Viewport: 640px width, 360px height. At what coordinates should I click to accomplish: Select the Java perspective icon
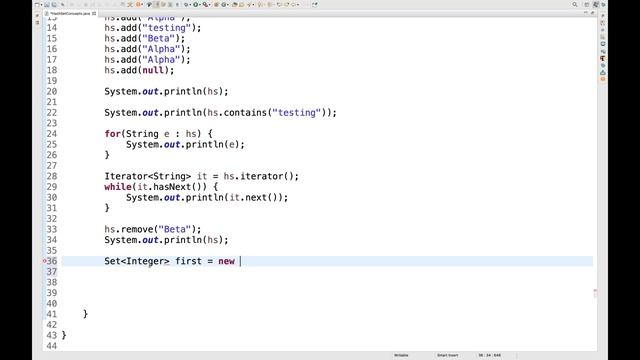click(x=596, y=4)
